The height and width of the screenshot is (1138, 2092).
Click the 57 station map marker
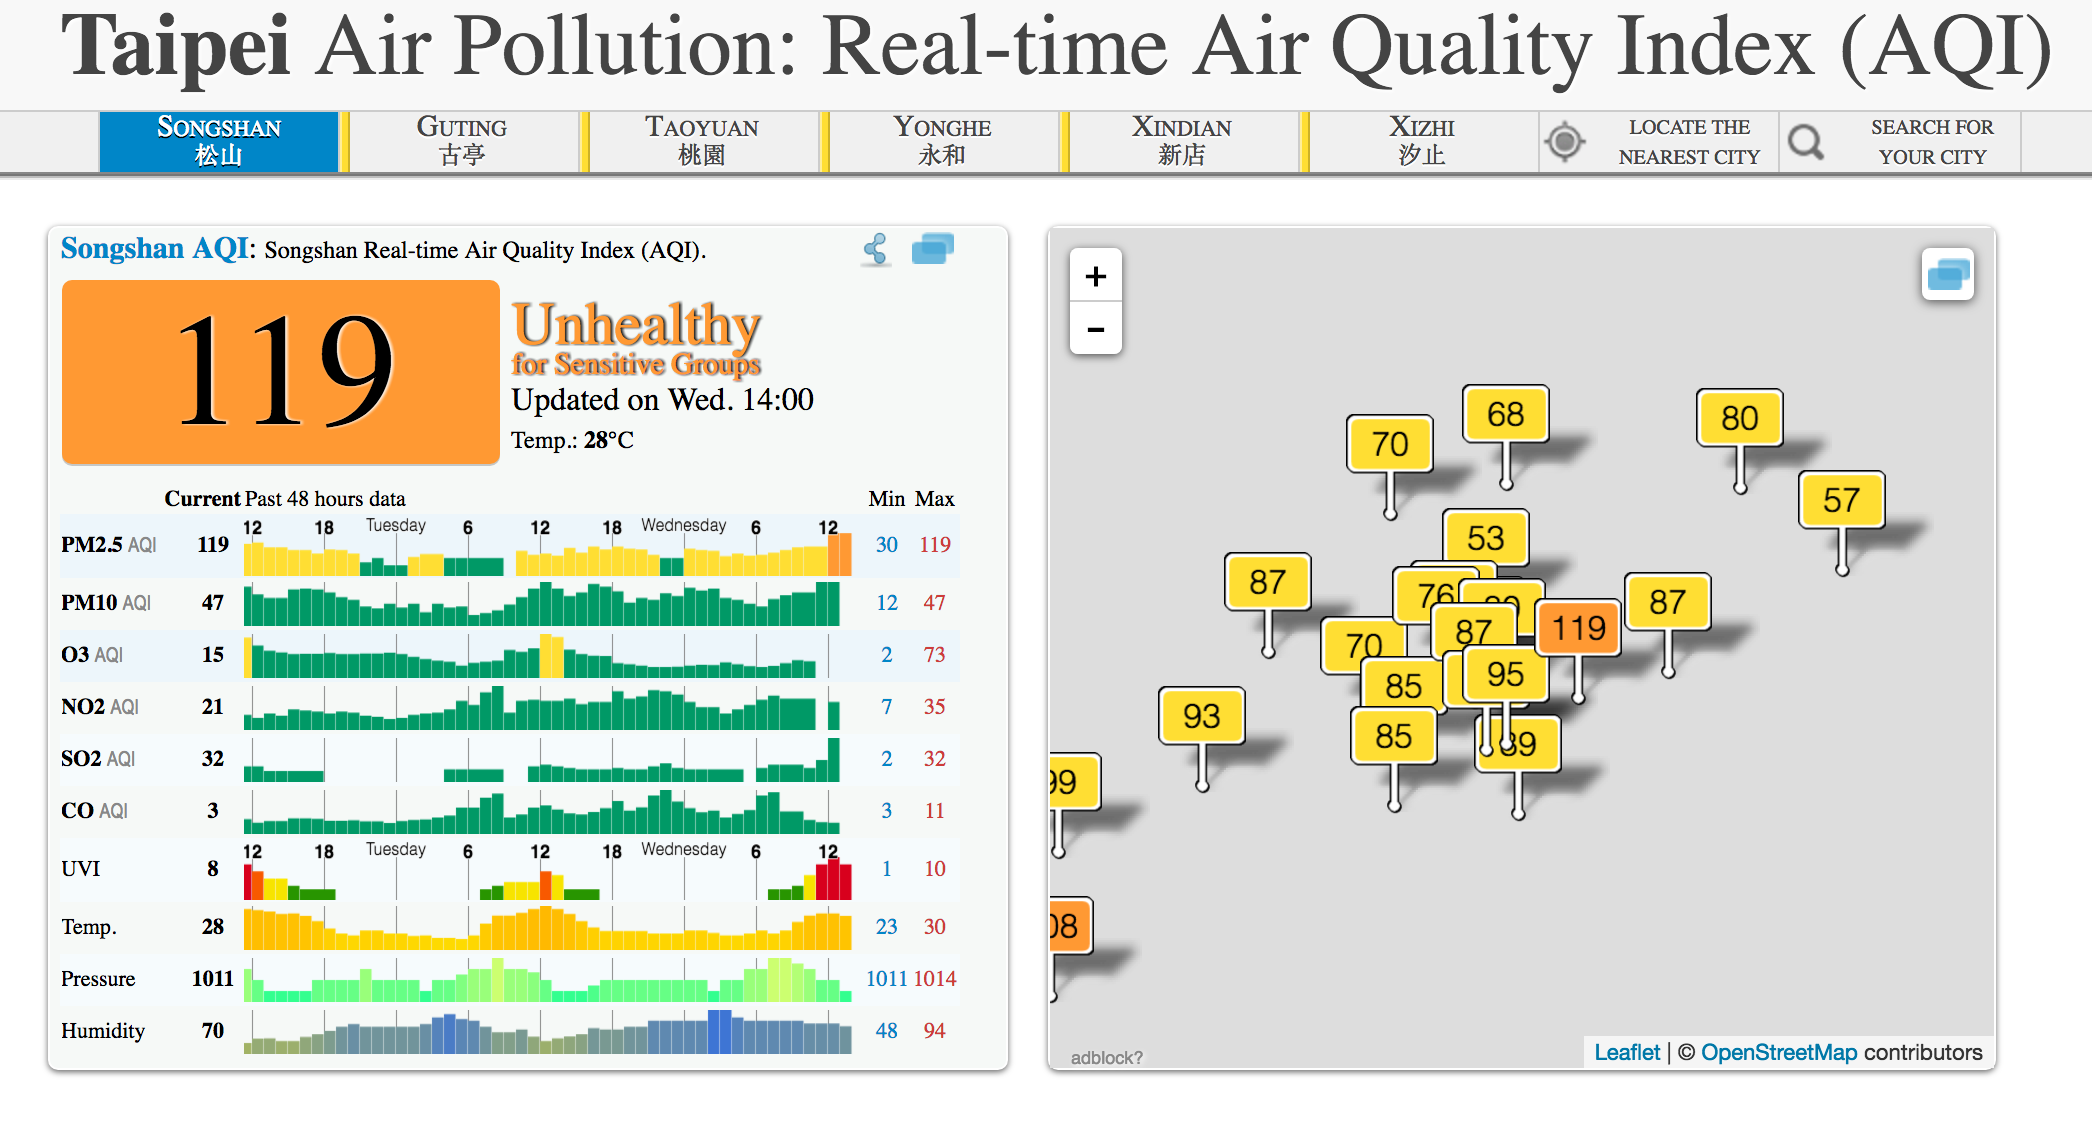1841,500
